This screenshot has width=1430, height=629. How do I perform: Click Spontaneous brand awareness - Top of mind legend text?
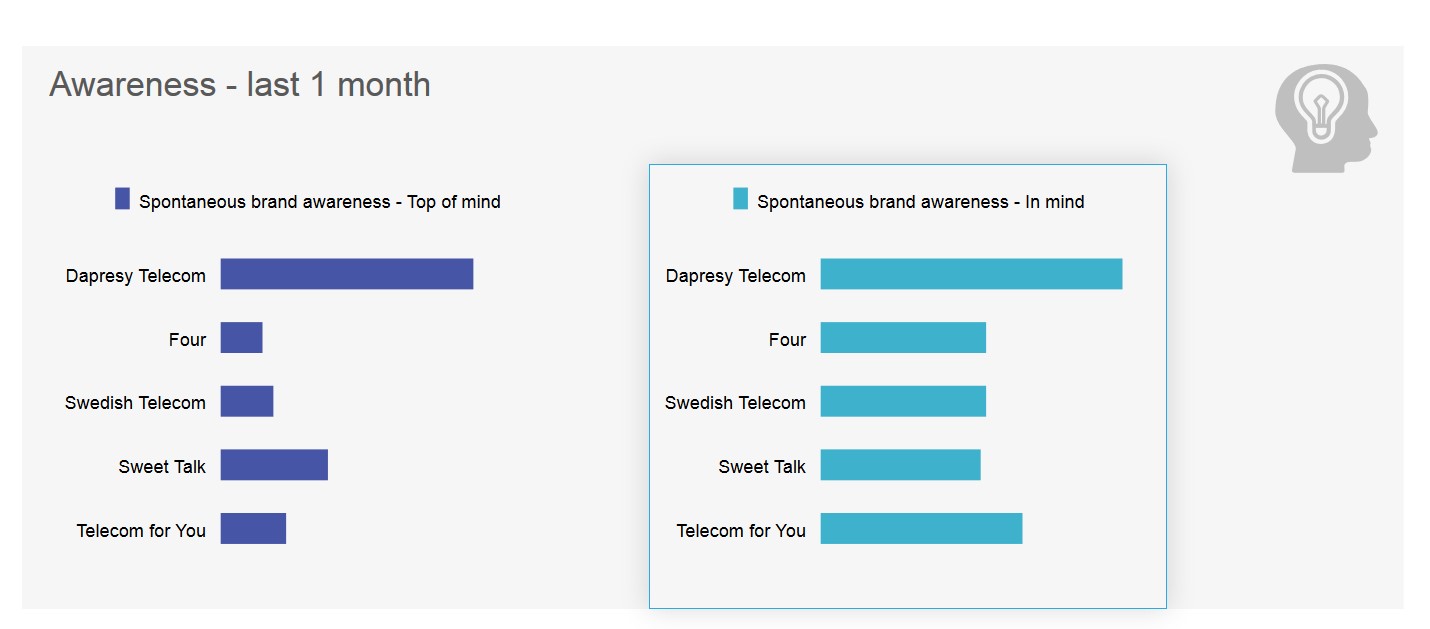319,202
